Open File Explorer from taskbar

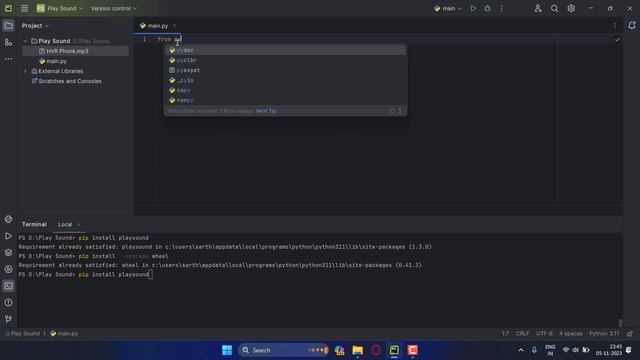[358, 350]
